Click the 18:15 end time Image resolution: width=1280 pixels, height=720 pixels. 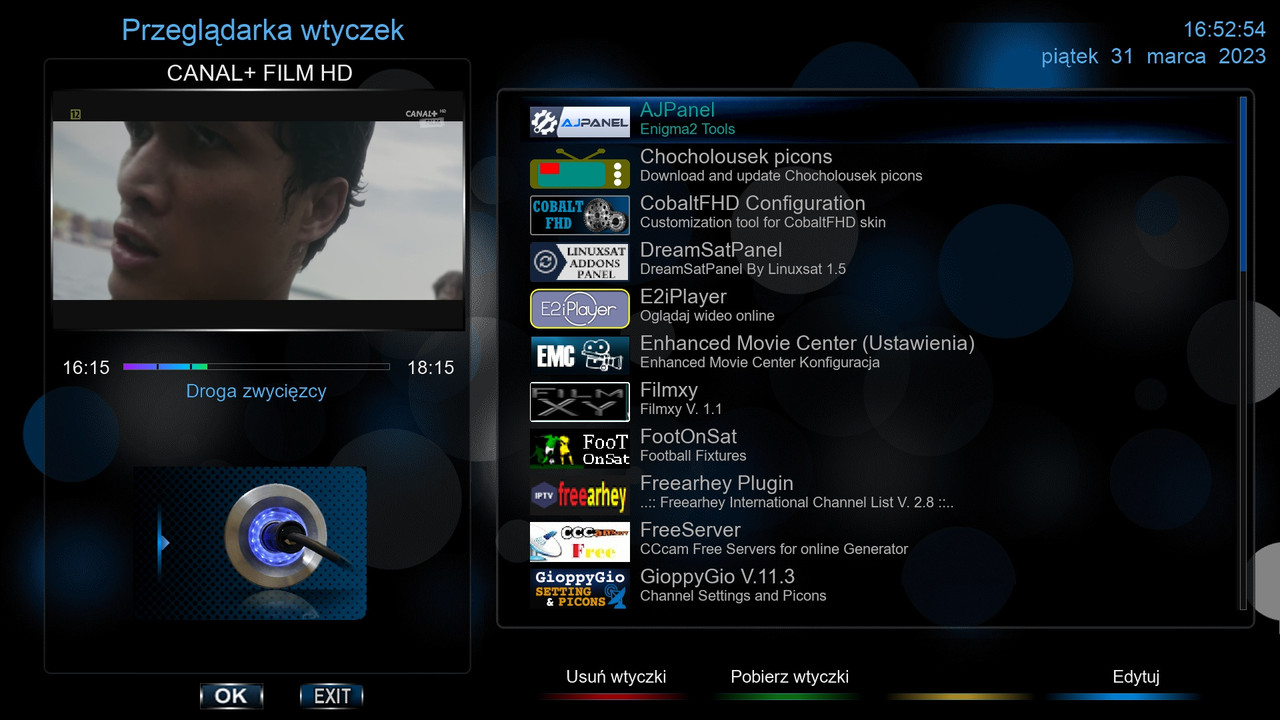[x=431, y=368]
